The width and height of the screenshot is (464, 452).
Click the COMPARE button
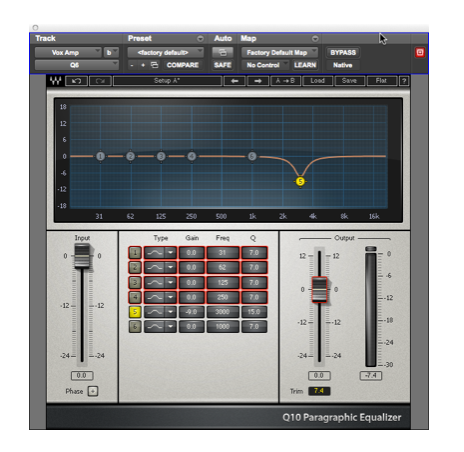pos(183,65)
